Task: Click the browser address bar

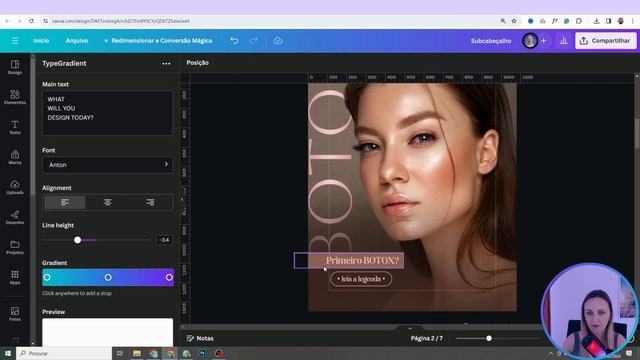Action: [x=269, y=21]
